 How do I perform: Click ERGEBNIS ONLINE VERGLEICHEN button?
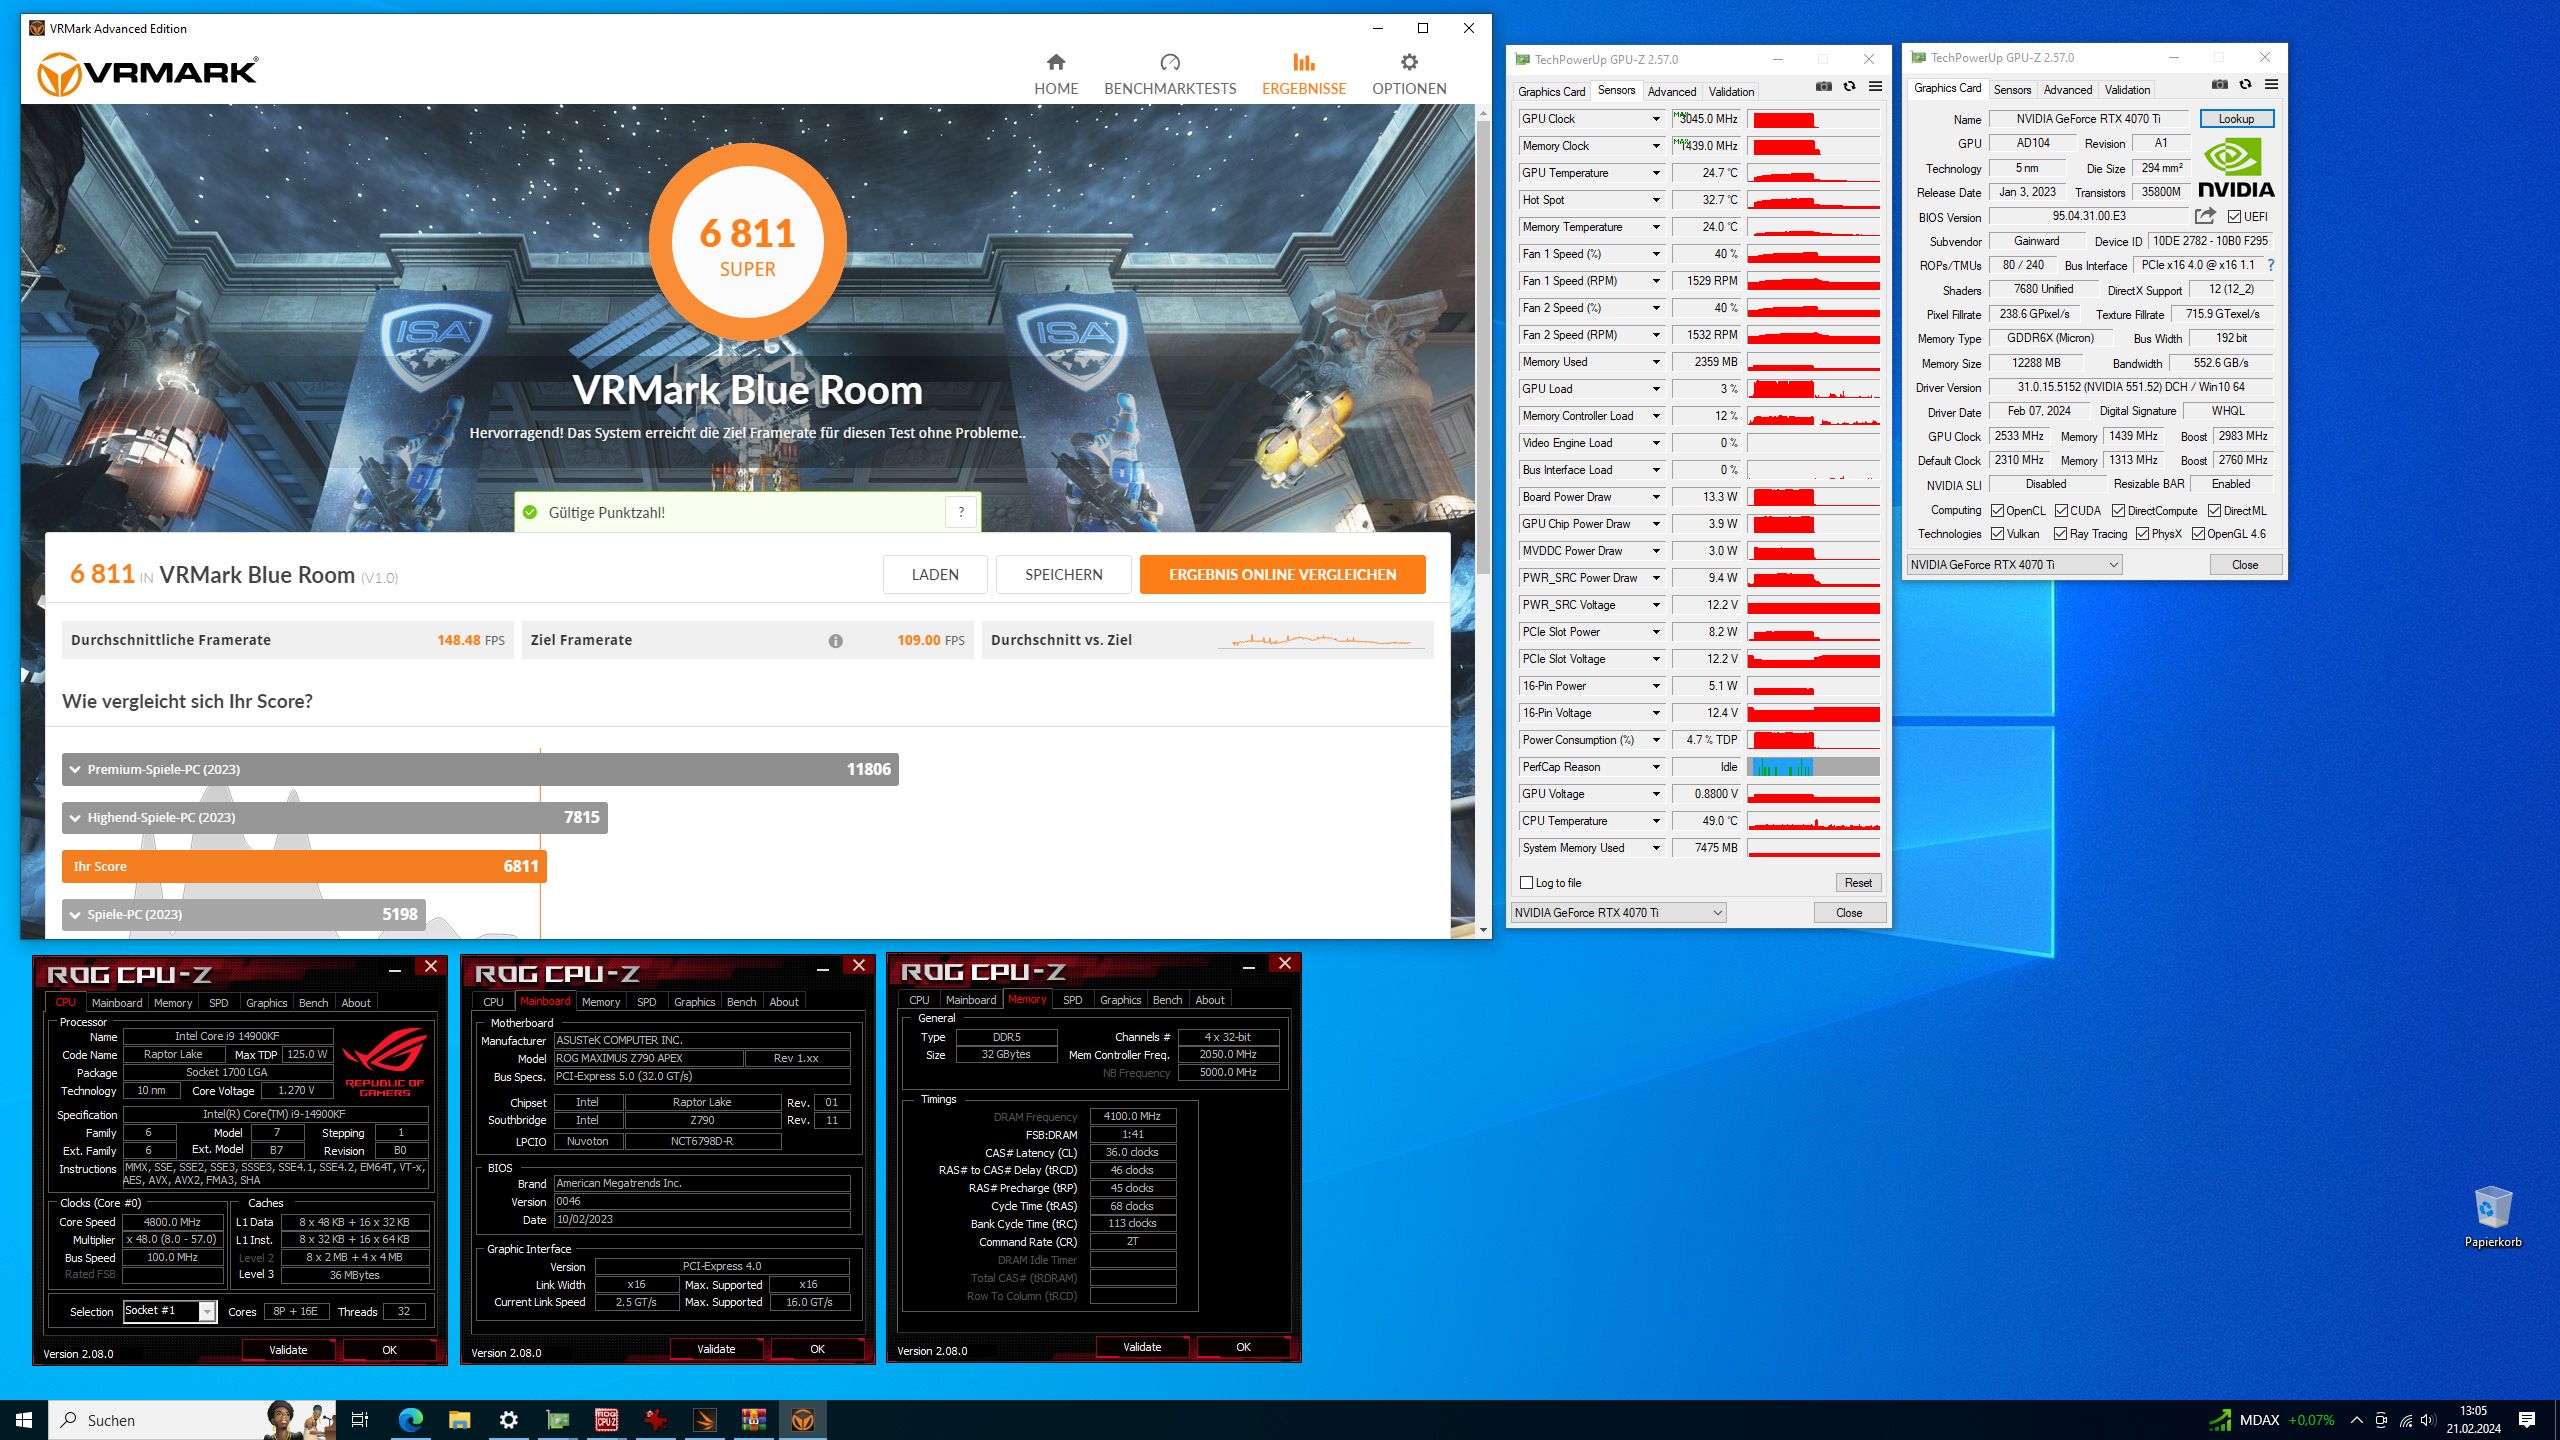click(1282, 575)
